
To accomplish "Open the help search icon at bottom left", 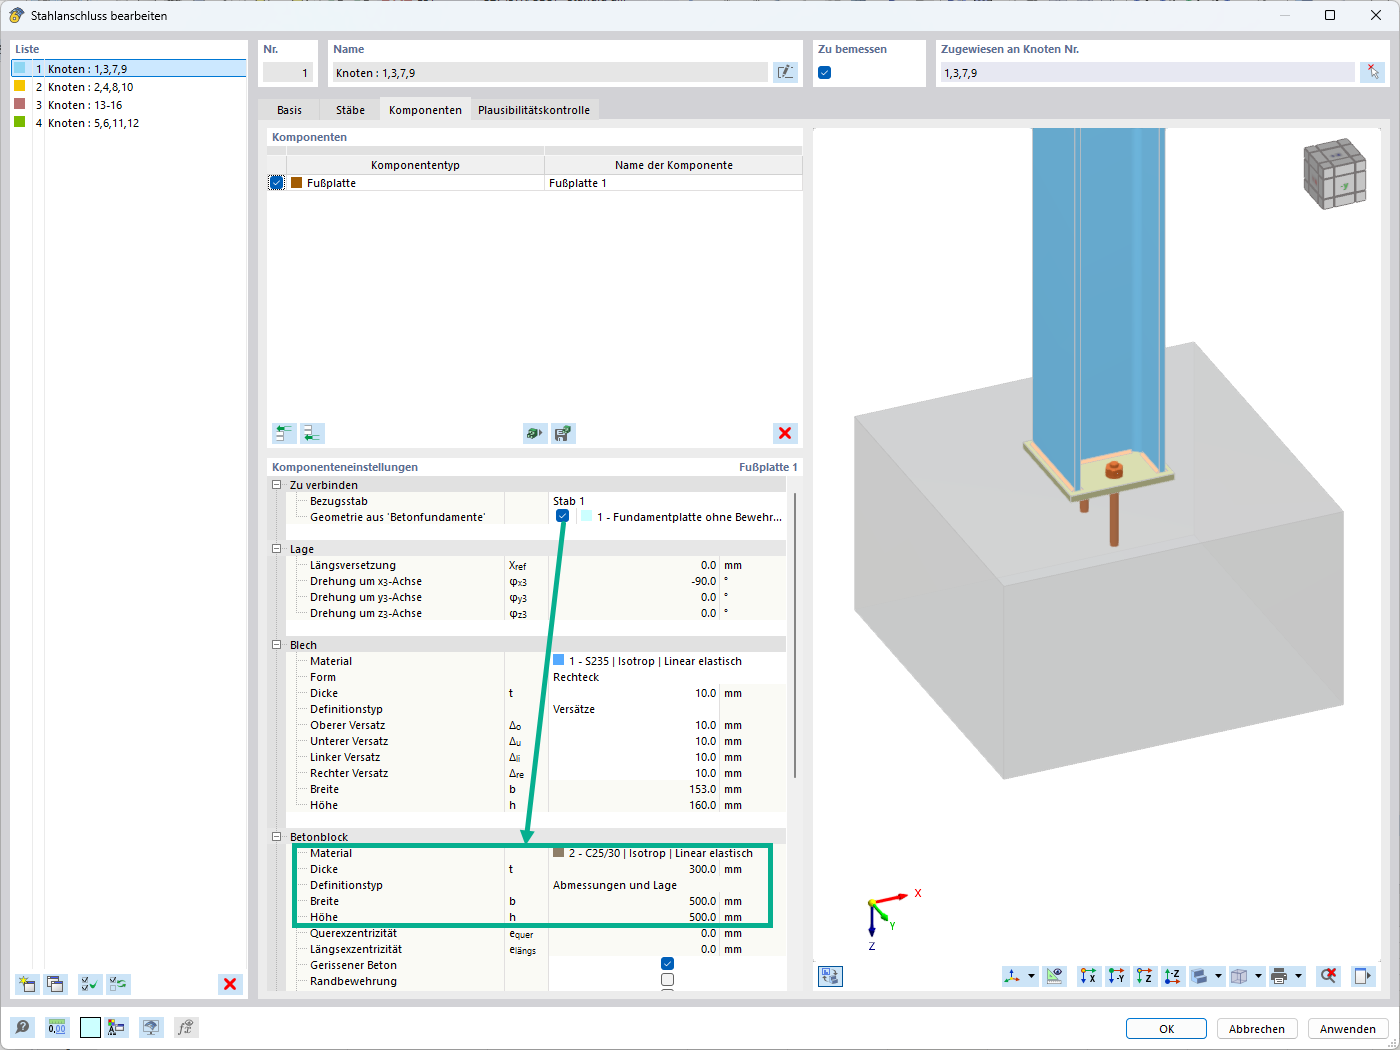I will (22, 1027).
